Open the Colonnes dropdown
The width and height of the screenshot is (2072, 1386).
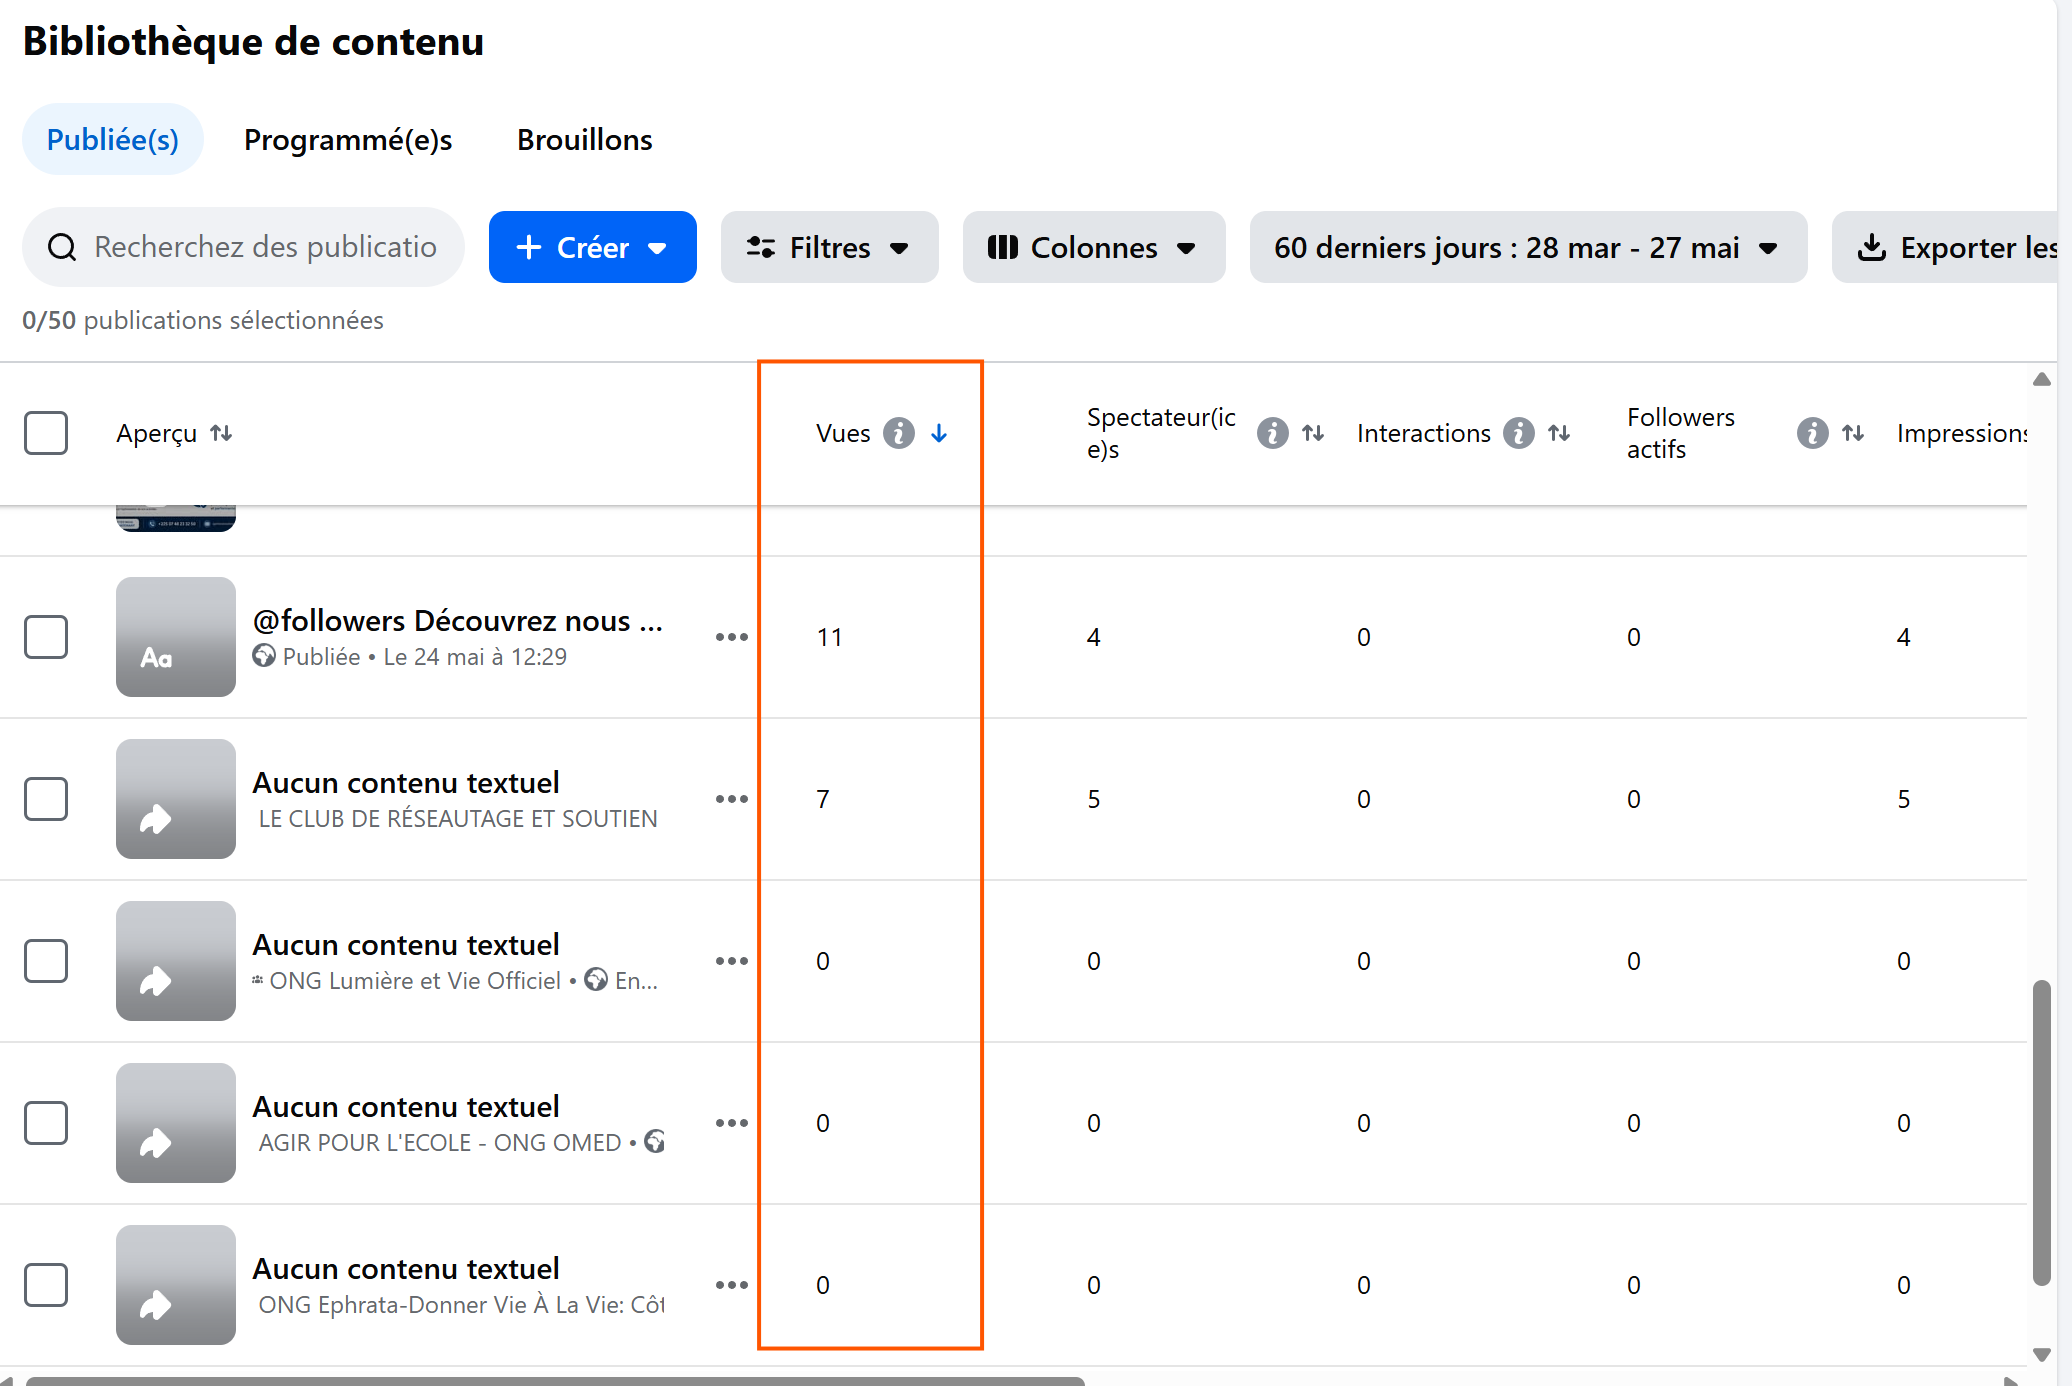[1094, 247]
